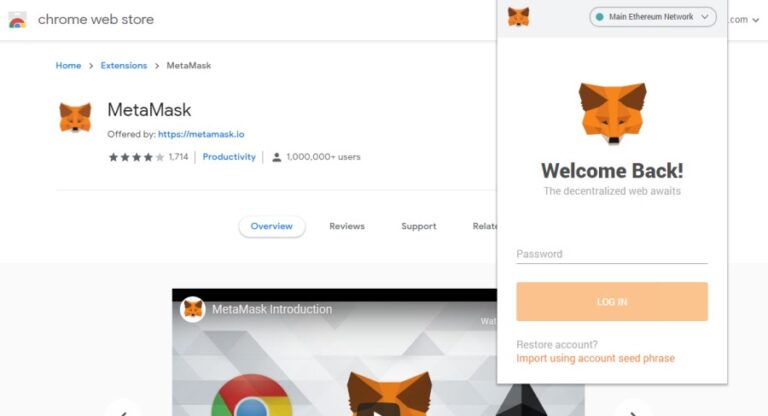Click the chevron arrow in network selector
Image resolution: width=768 pixels, height=416 pixels.
coord(704,17)
